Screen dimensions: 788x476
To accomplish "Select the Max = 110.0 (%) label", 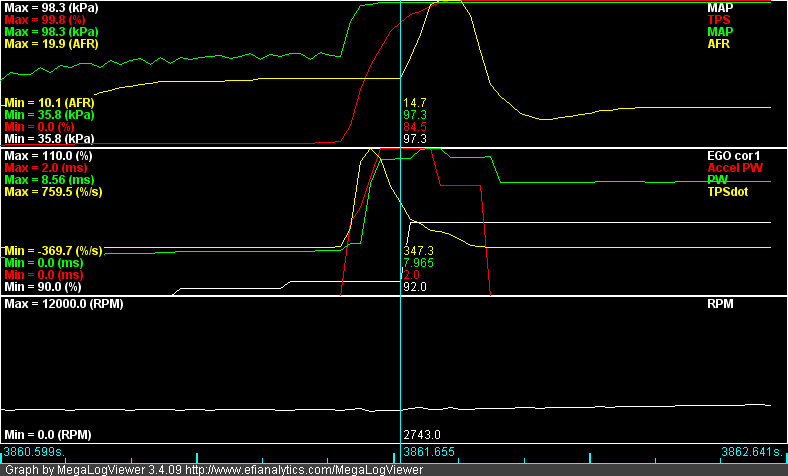I will click(x=48, y=156).
